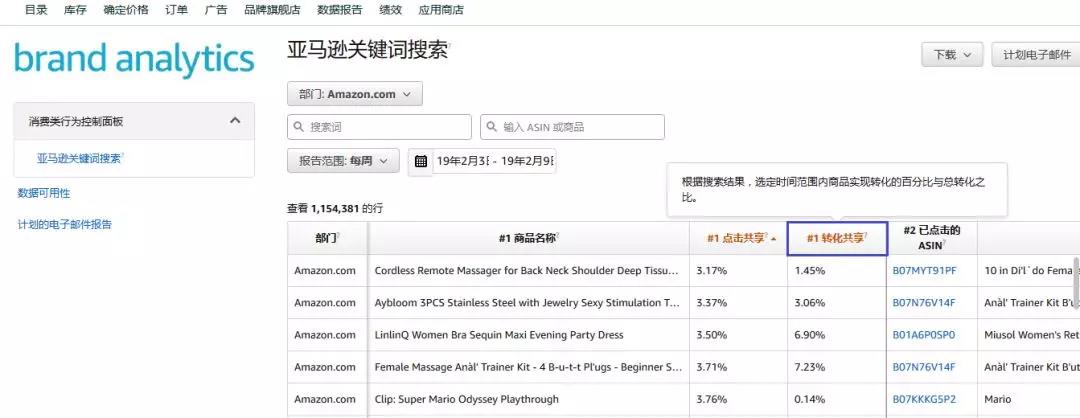Open ASIN link B07KKKG5P2
Image resolution: width=1080 pixels, height=418 pixels.
pos(924,399)
